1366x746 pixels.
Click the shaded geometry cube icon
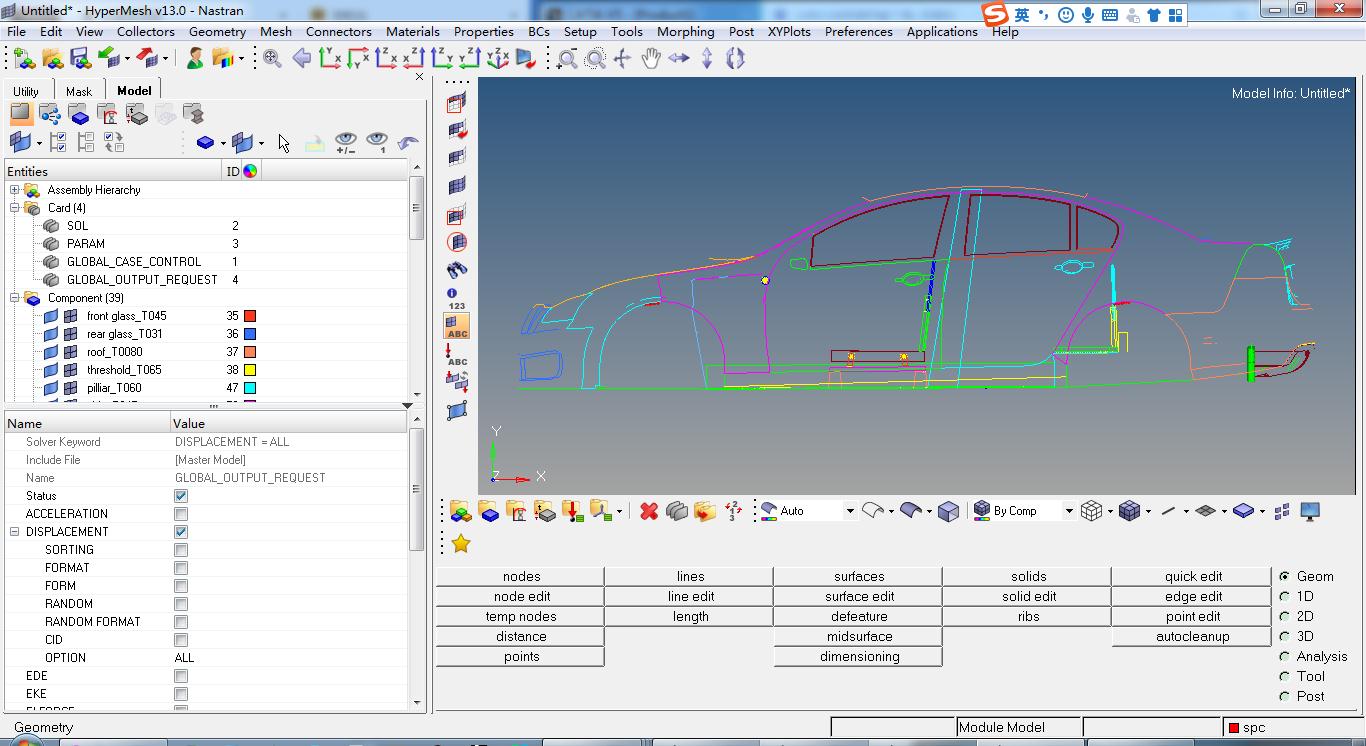[948, 511]
